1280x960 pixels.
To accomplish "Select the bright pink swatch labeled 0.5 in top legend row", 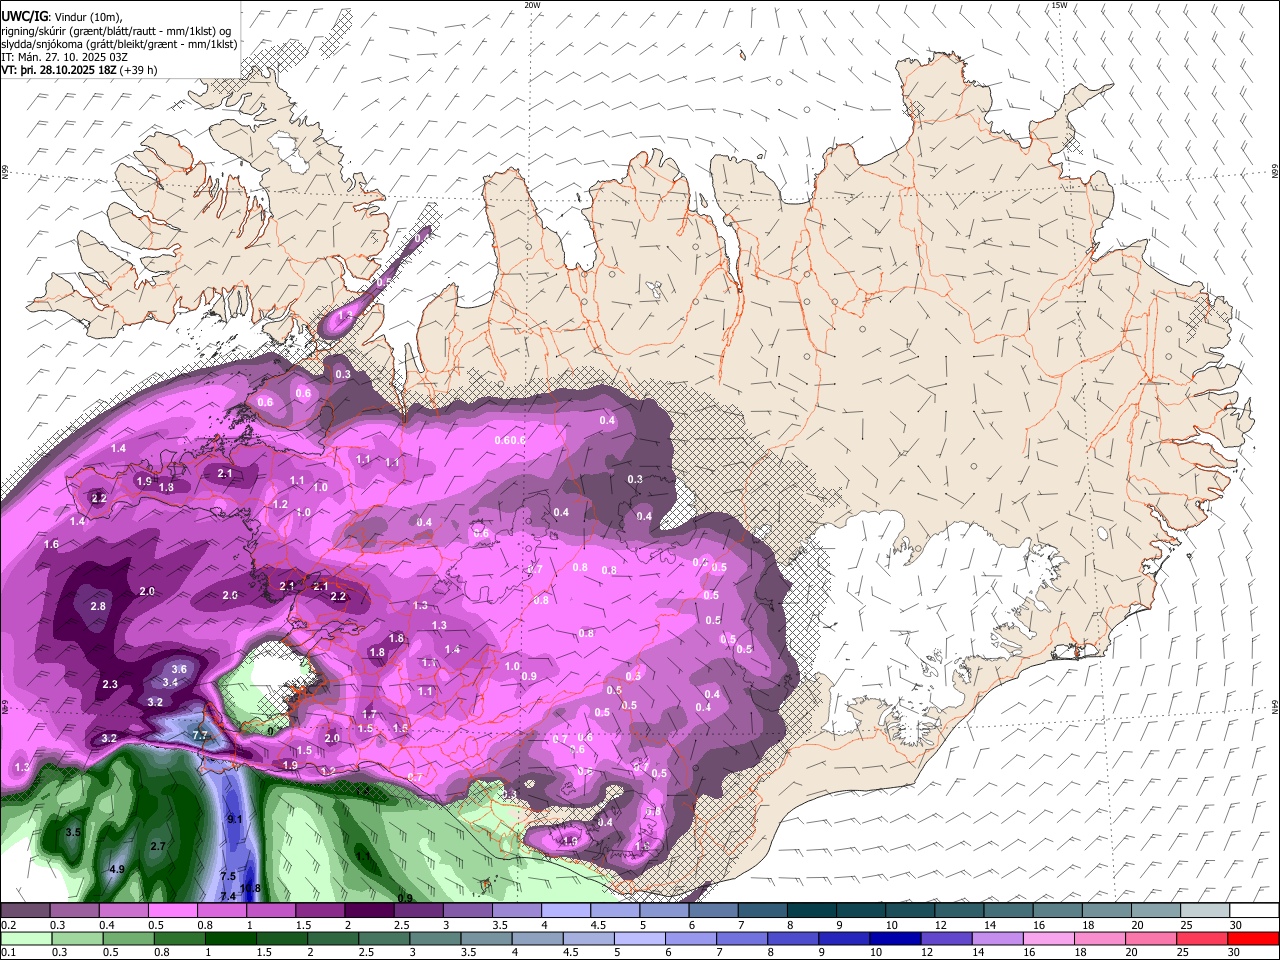I will tap(173, 910).
